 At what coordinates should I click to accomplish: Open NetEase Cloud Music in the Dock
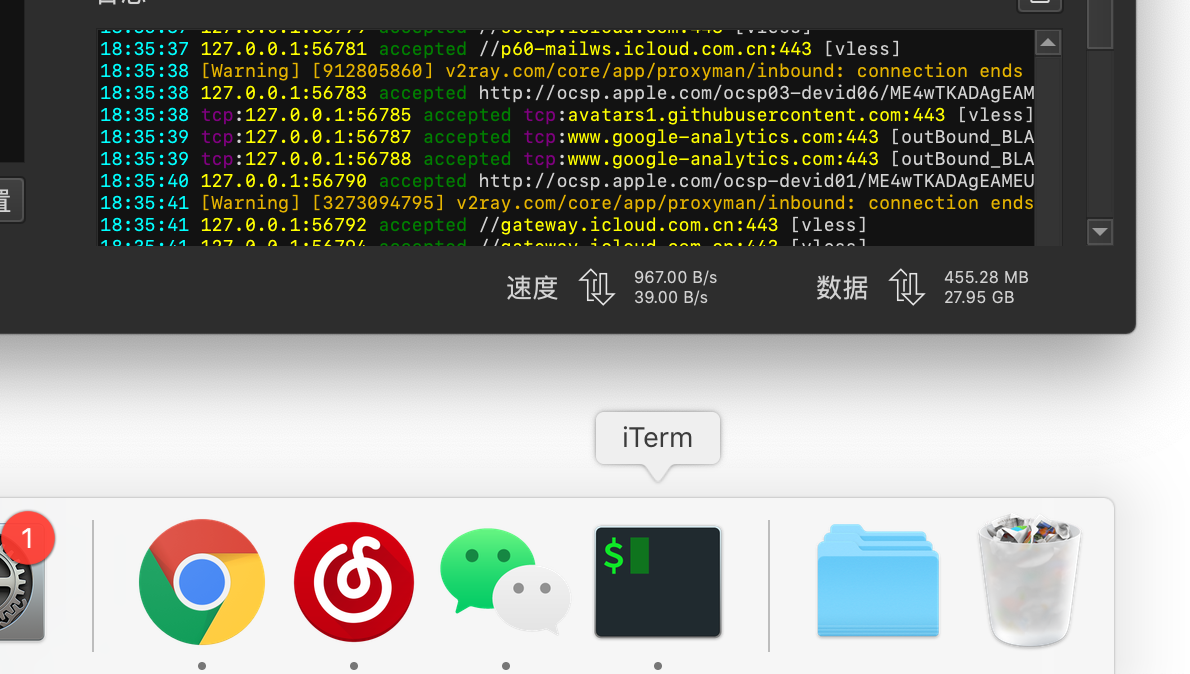point(353,582)
